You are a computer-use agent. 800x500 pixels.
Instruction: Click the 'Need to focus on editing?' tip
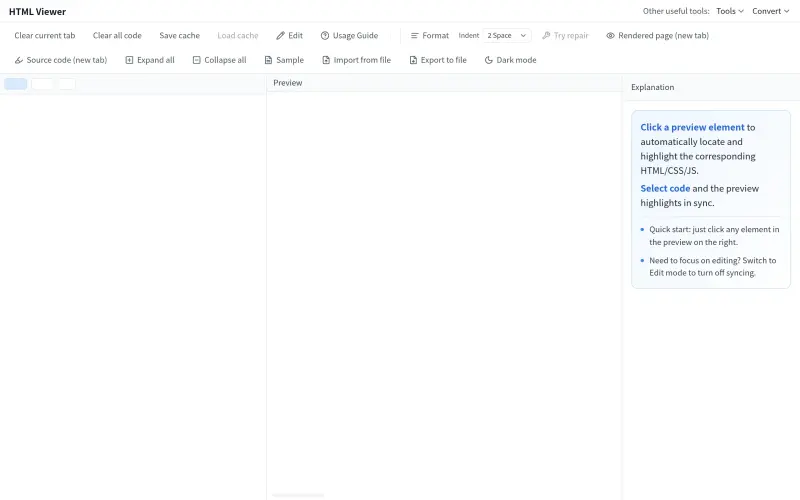point(713,266)
